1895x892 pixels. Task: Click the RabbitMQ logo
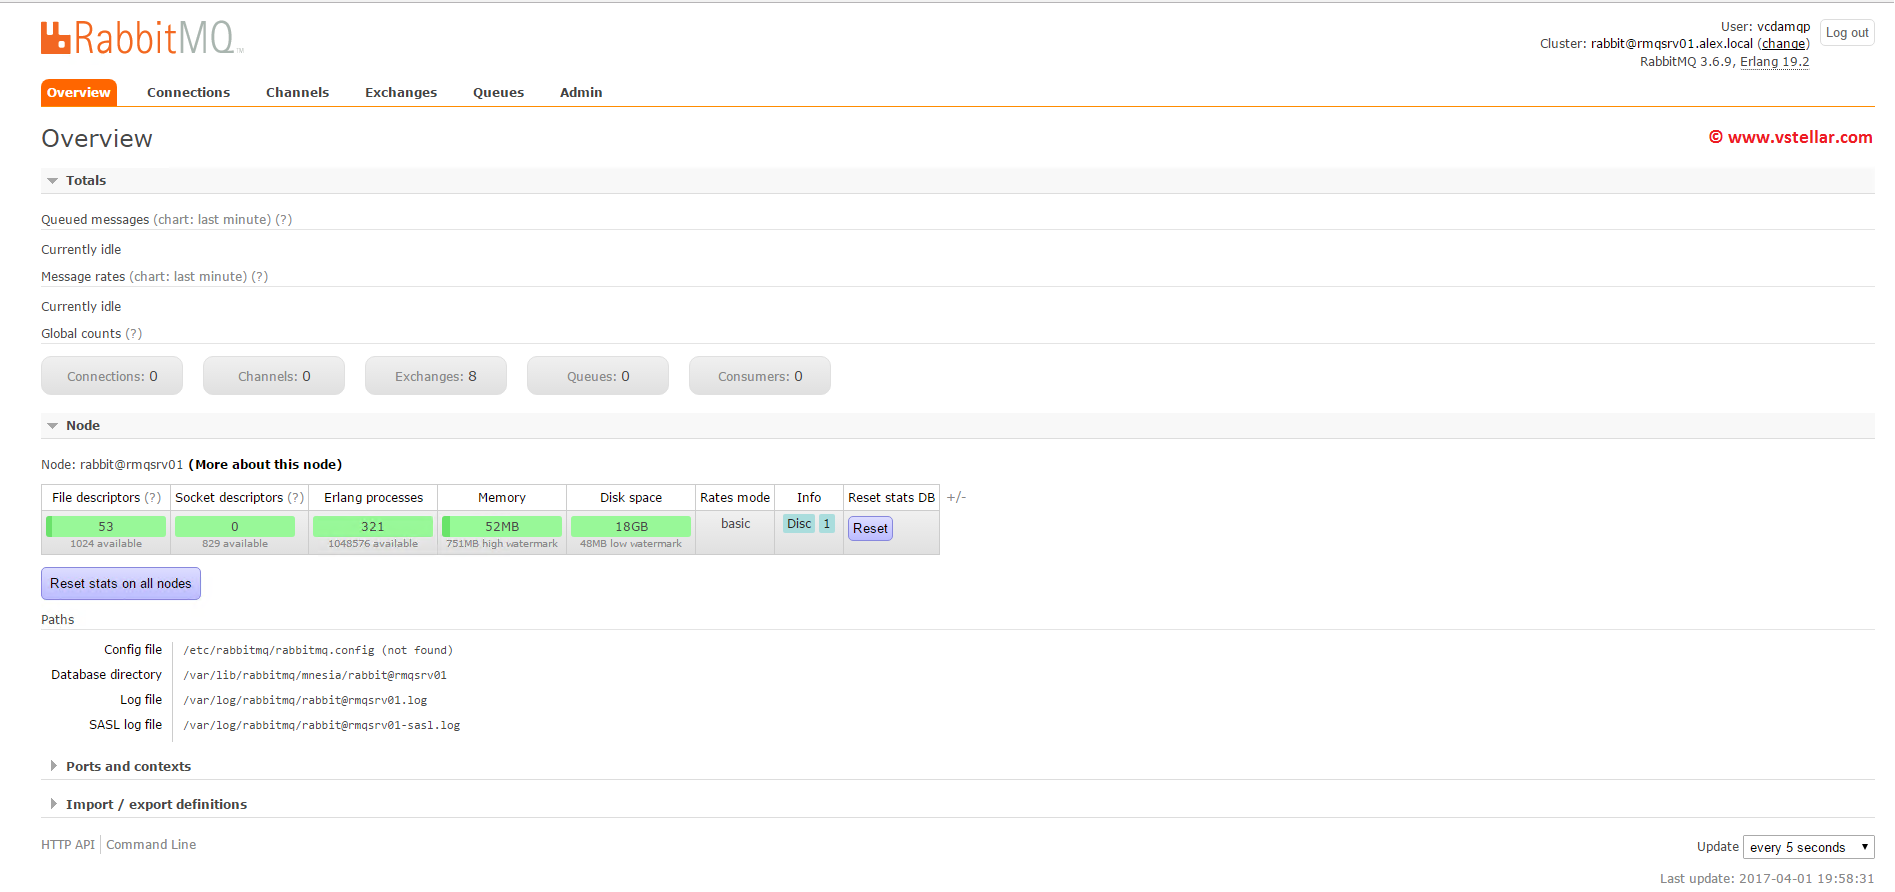pos(141,38)
